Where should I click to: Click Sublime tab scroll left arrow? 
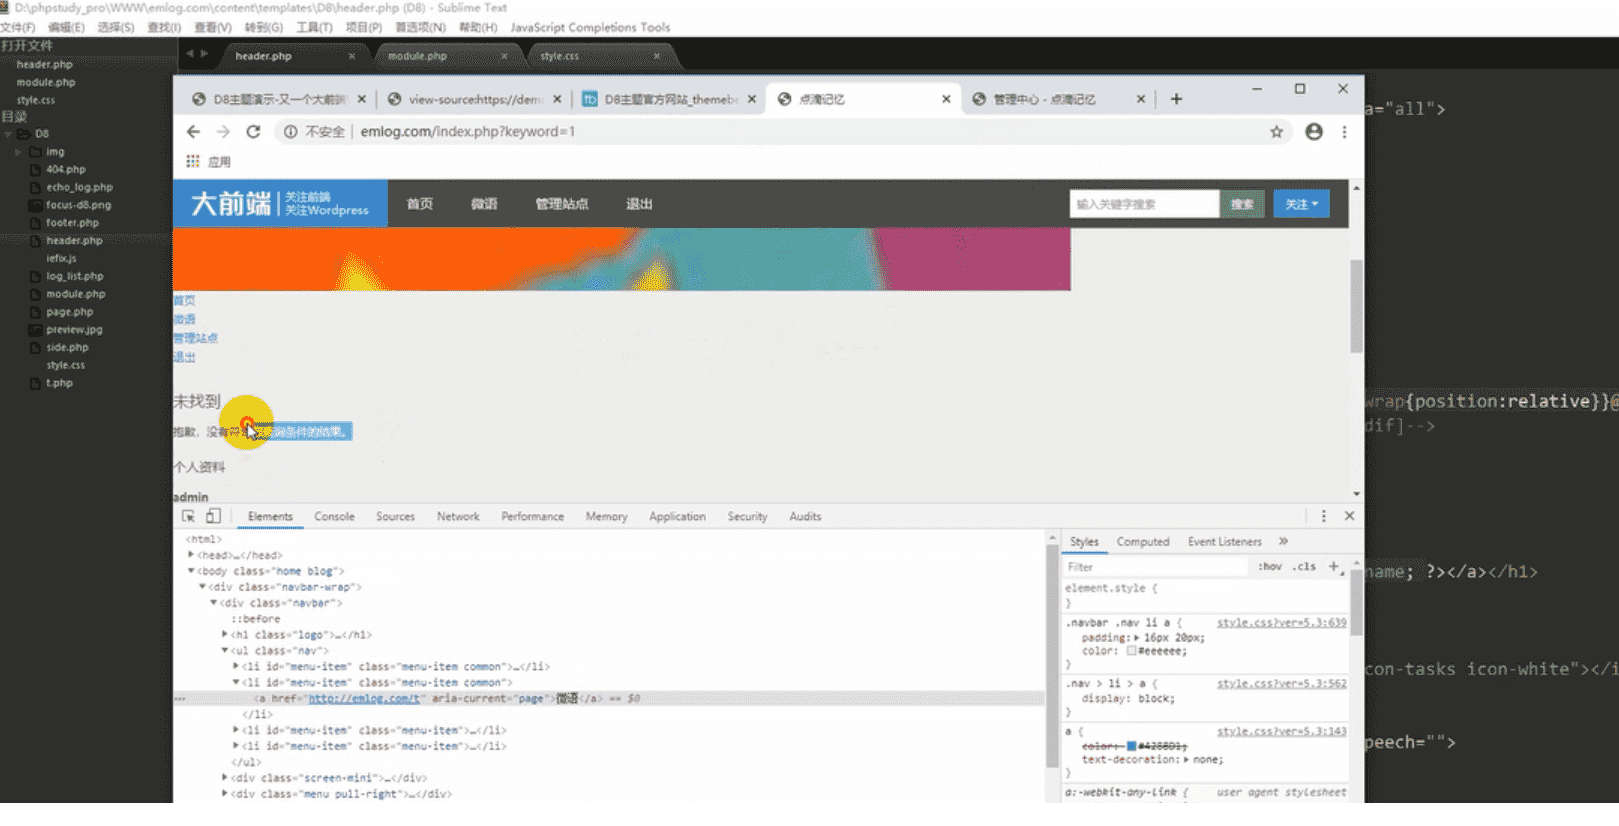(x=189, y=54)
